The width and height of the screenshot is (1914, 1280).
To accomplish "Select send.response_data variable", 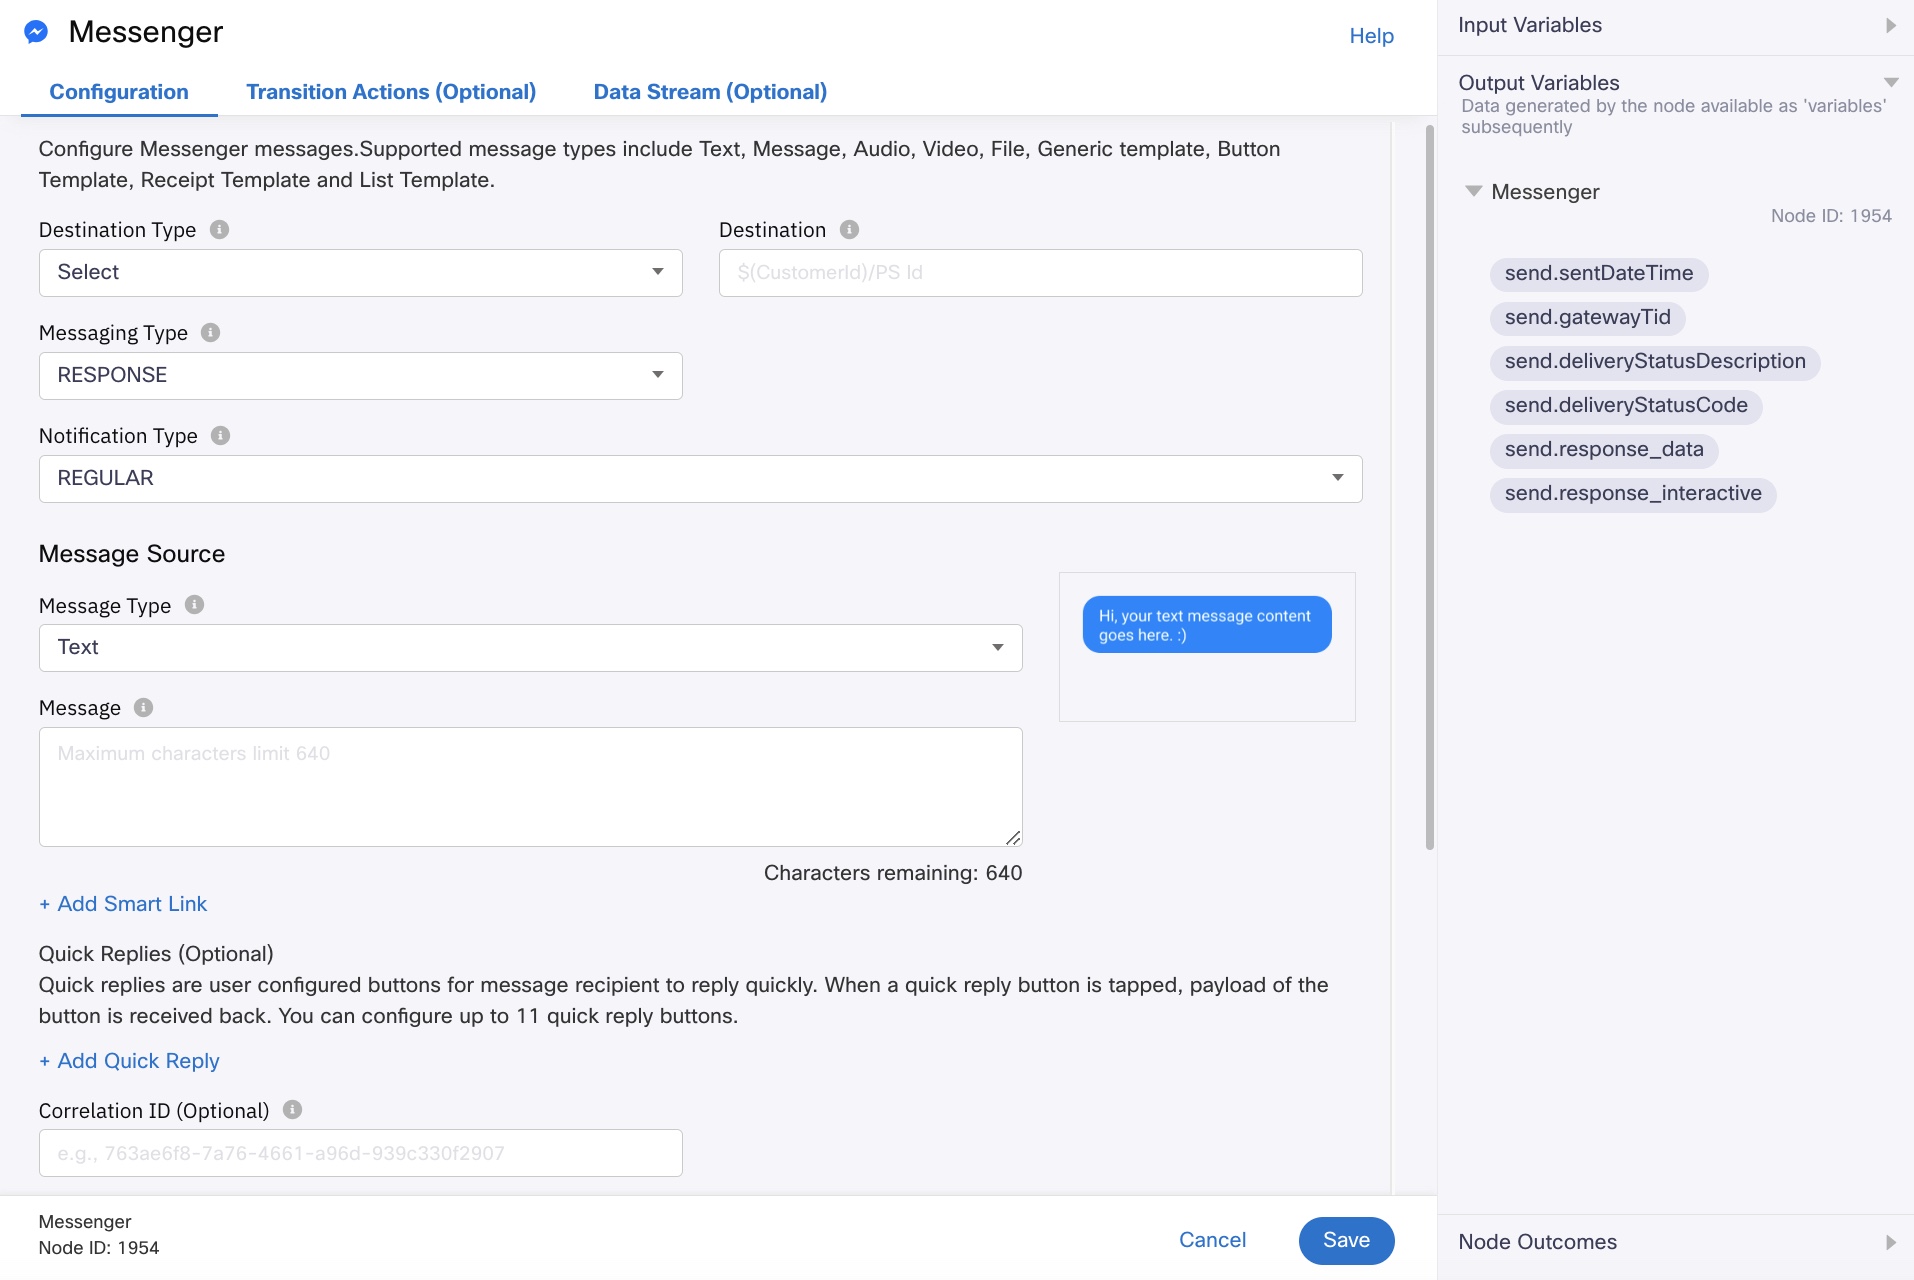I will pyautogui.click(x=1604, y=450).
